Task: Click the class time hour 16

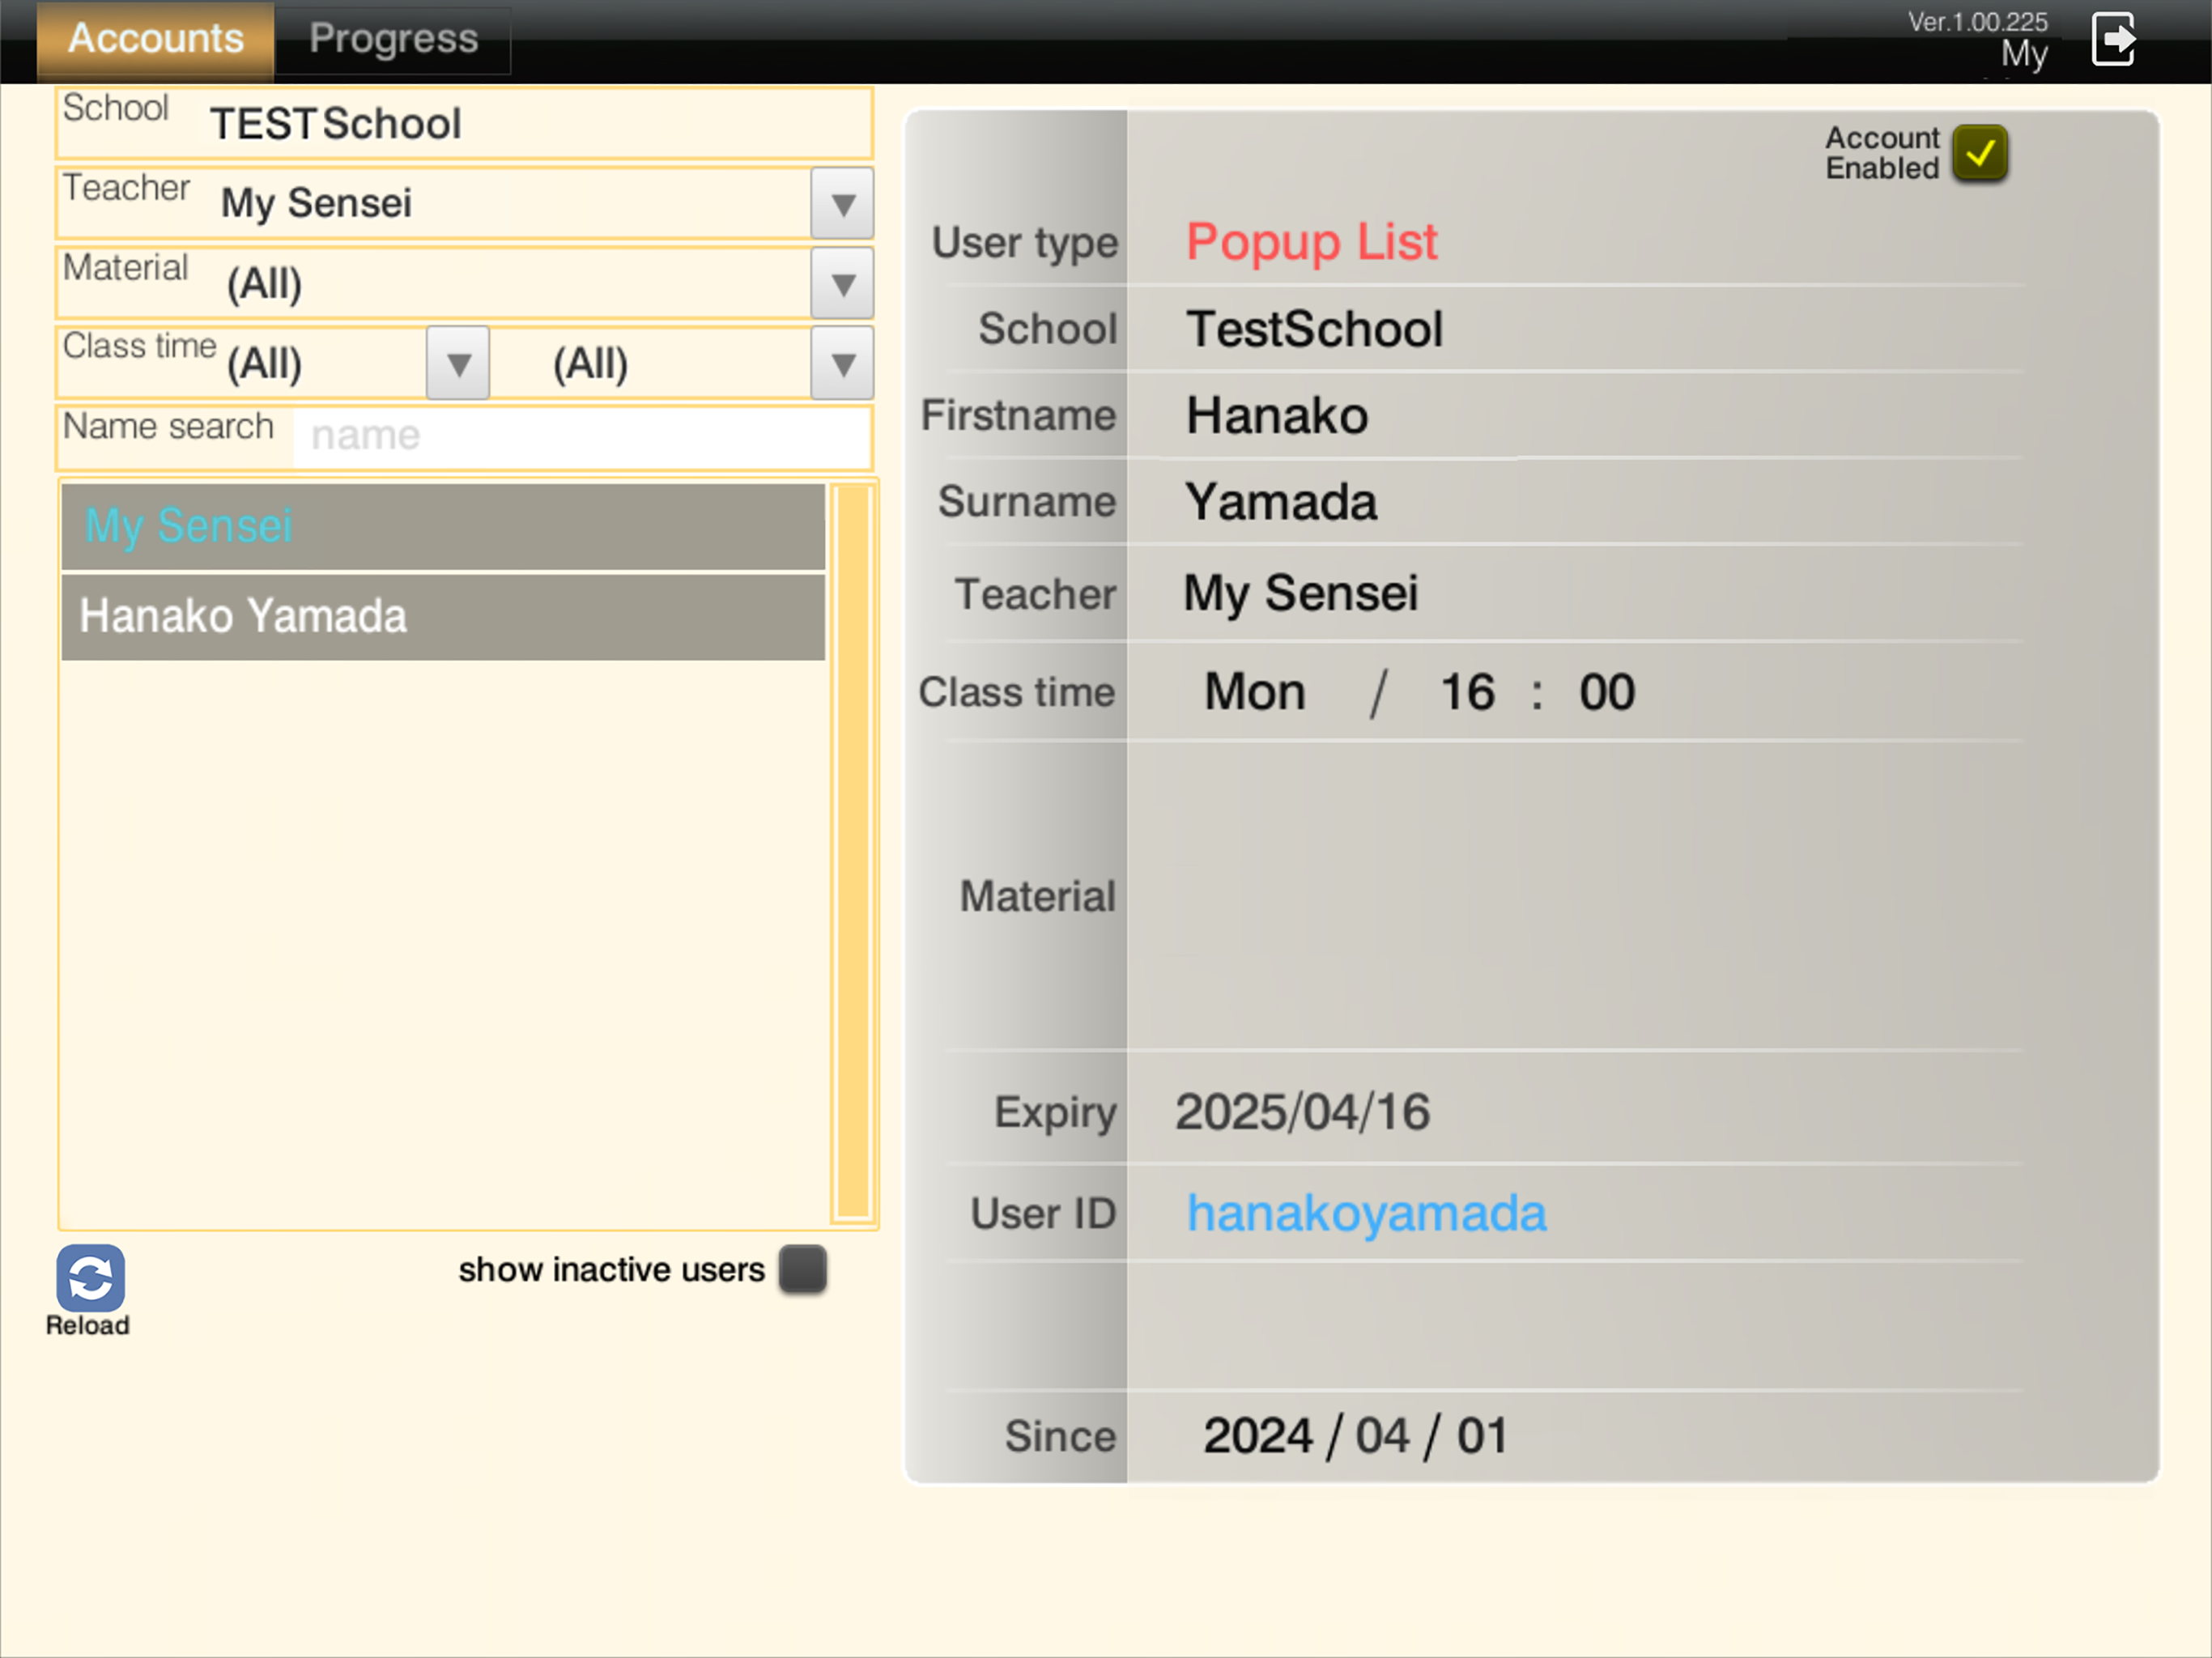Action: coord(1467,692)
